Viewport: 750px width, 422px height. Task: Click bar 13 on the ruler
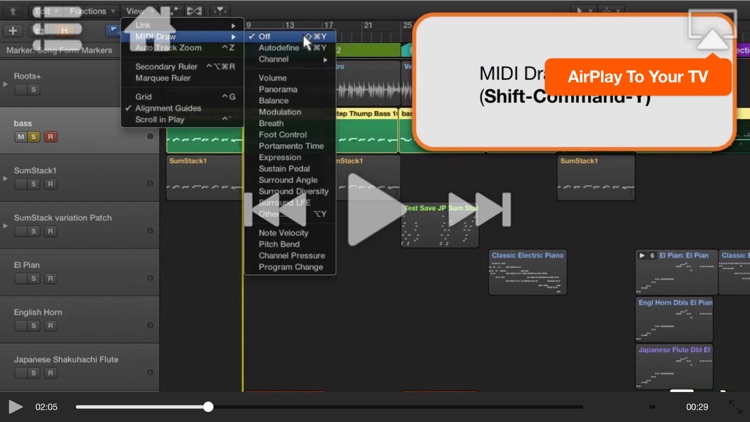tap(289, 25)
